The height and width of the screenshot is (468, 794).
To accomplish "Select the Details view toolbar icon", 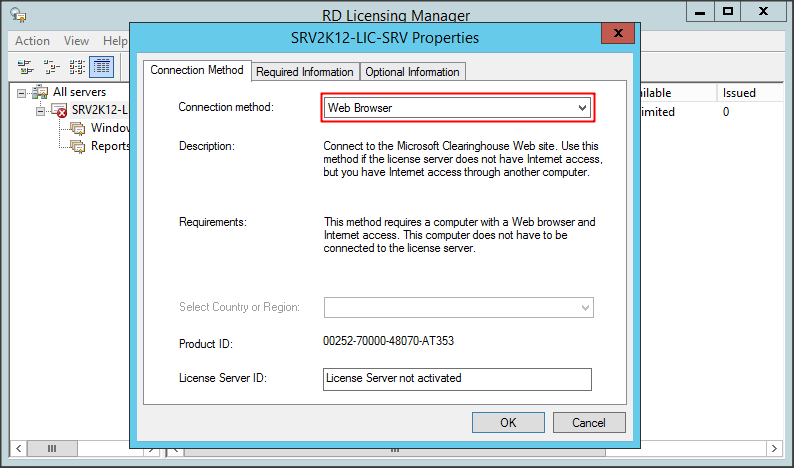I will (101, 67).
